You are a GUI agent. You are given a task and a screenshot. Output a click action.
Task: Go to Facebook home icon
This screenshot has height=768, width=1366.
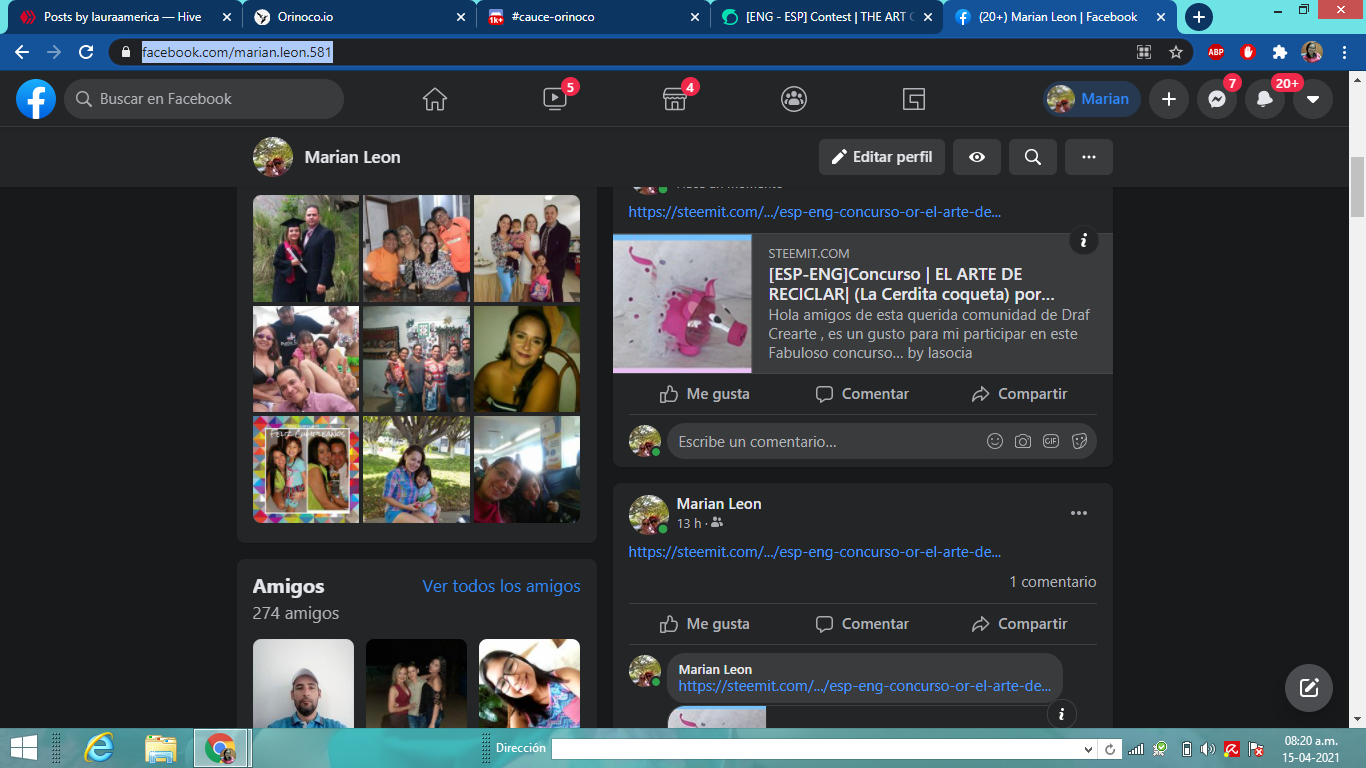pos(435,99)
